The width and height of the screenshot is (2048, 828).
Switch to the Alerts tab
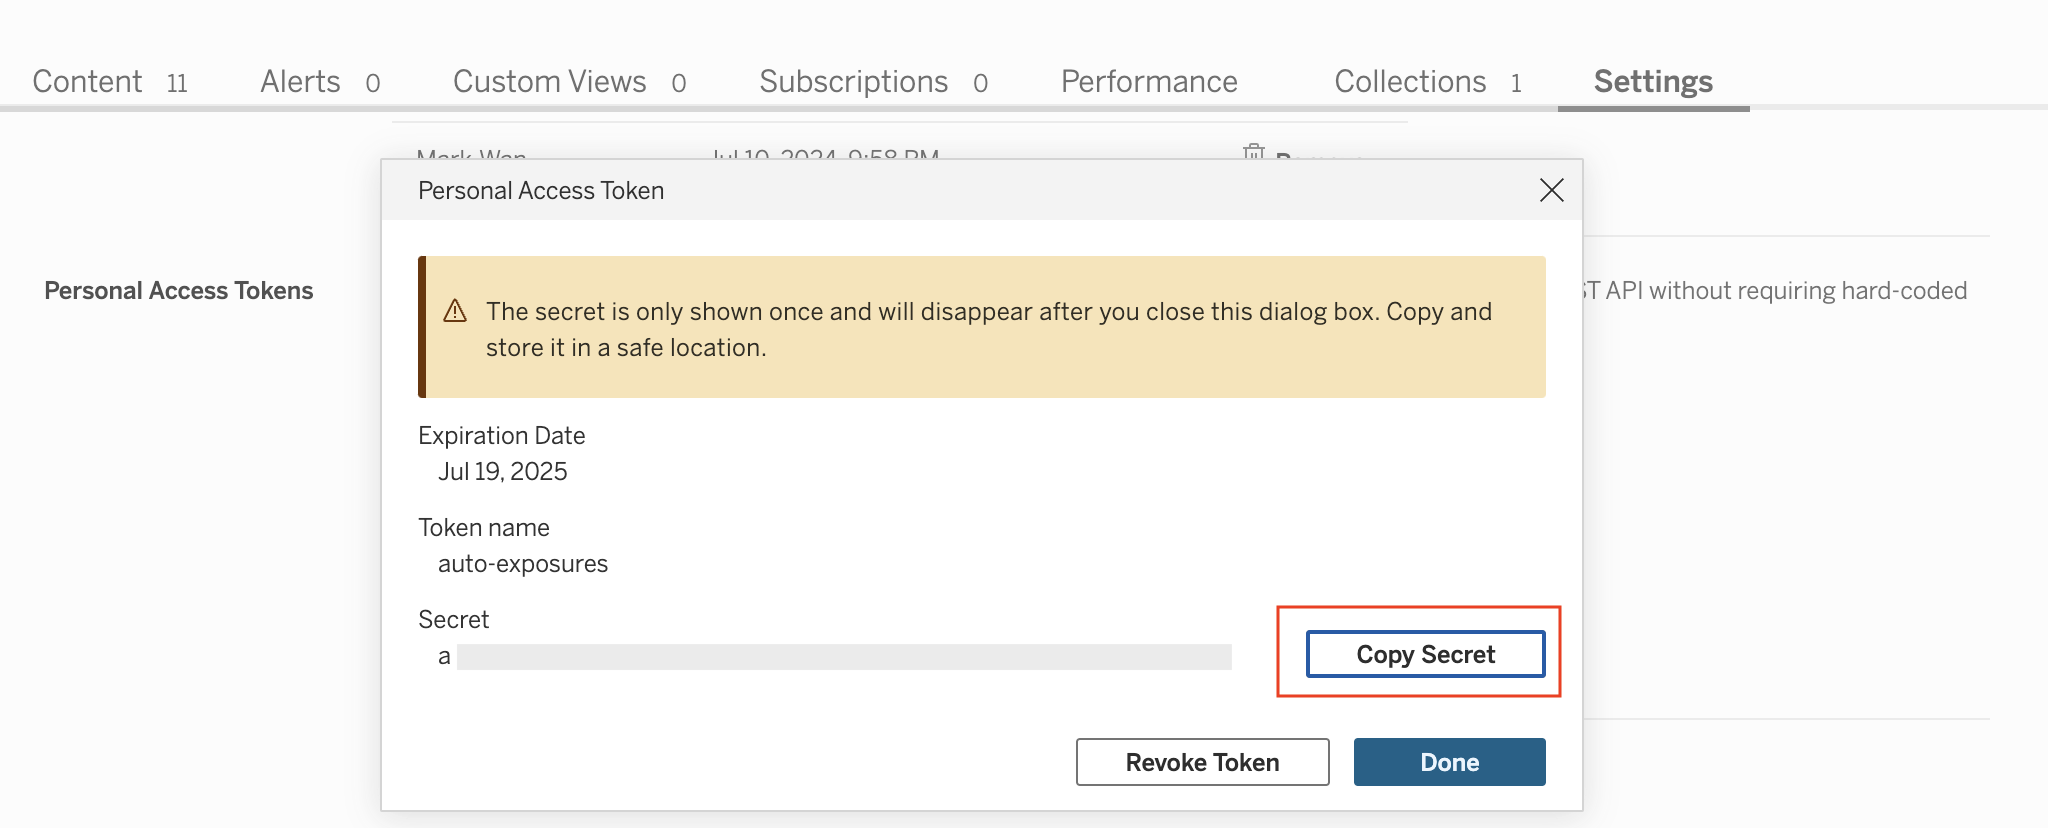pos(300,81)
